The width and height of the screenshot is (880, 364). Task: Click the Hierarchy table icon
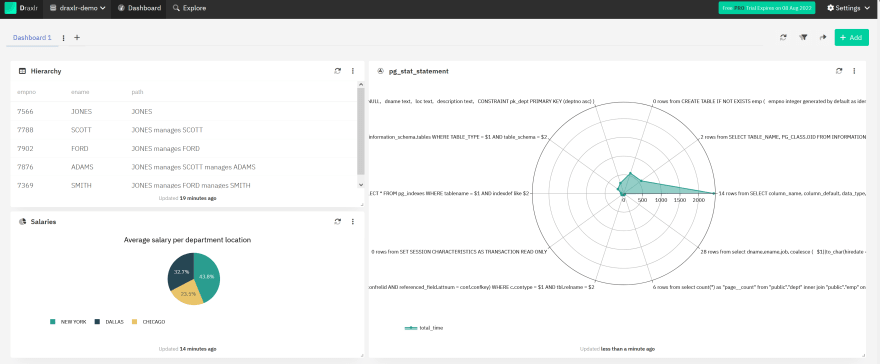[x=22, y=71]
